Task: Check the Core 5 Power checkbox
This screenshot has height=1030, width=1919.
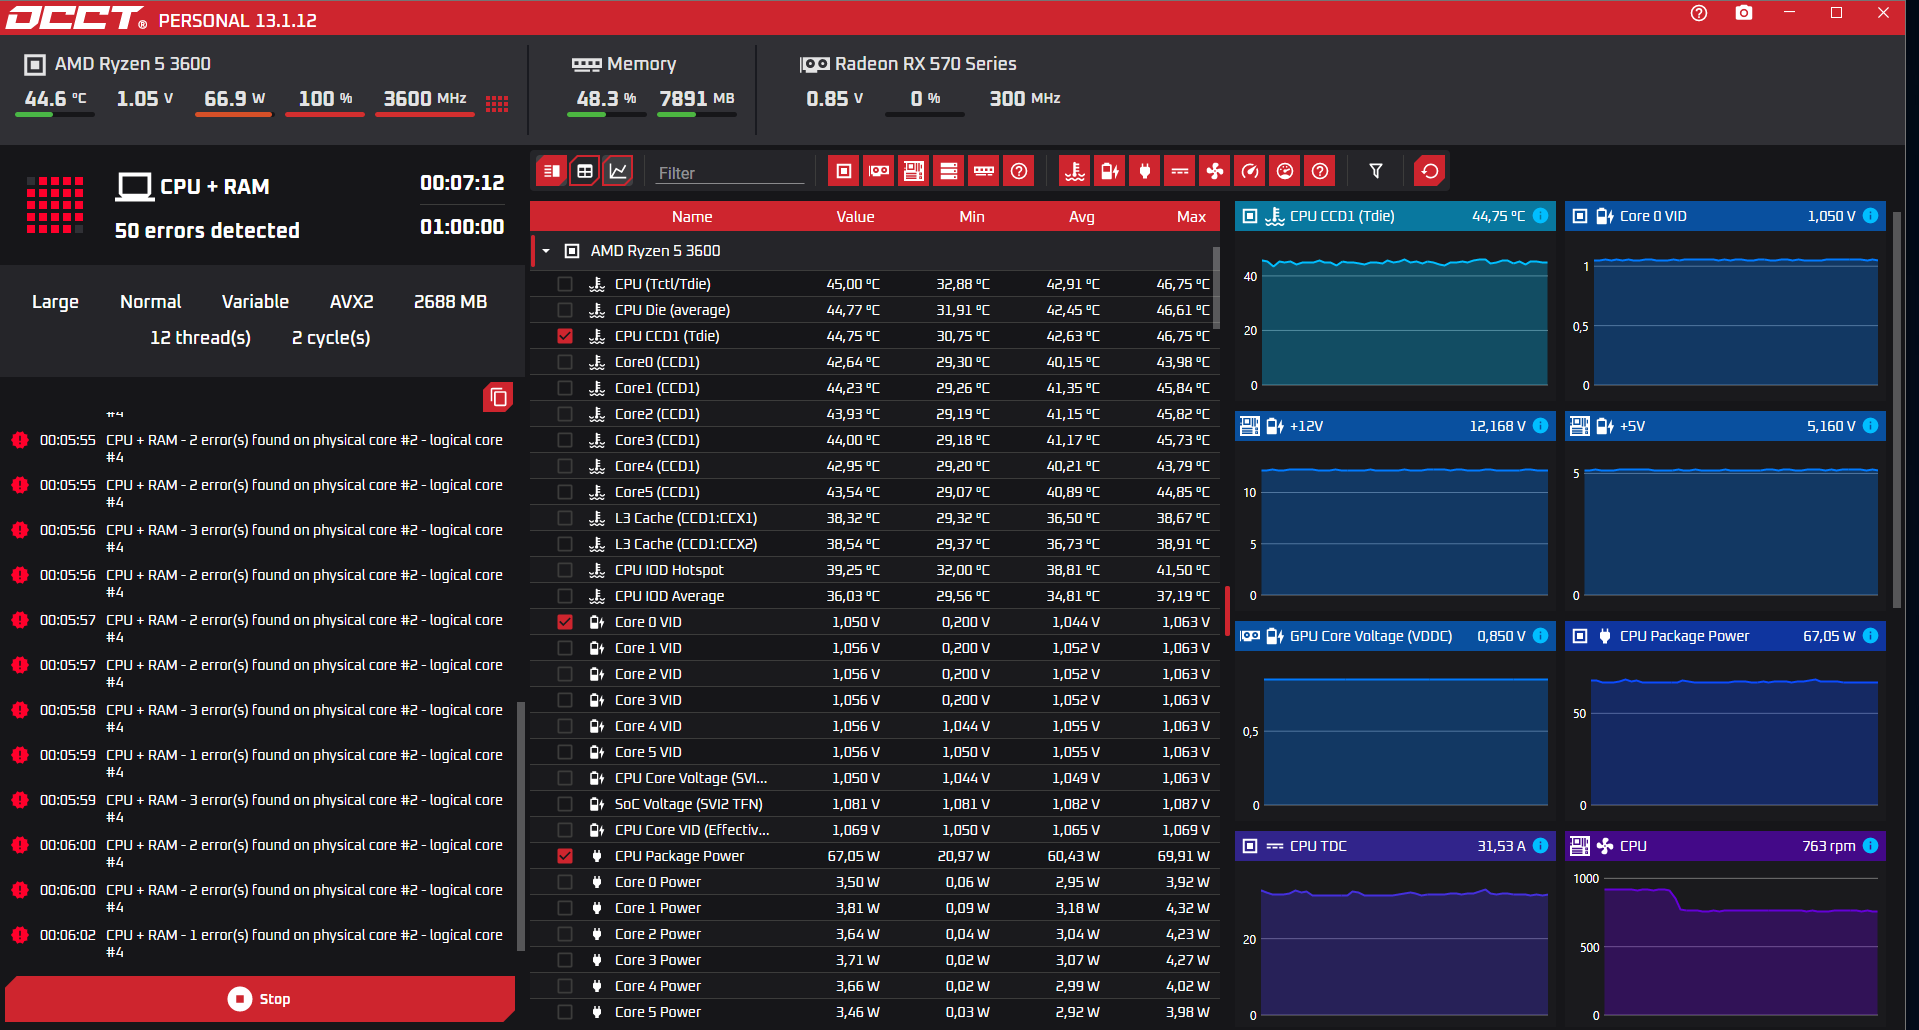Action: pyautogui.click(x=565, y=1012)
